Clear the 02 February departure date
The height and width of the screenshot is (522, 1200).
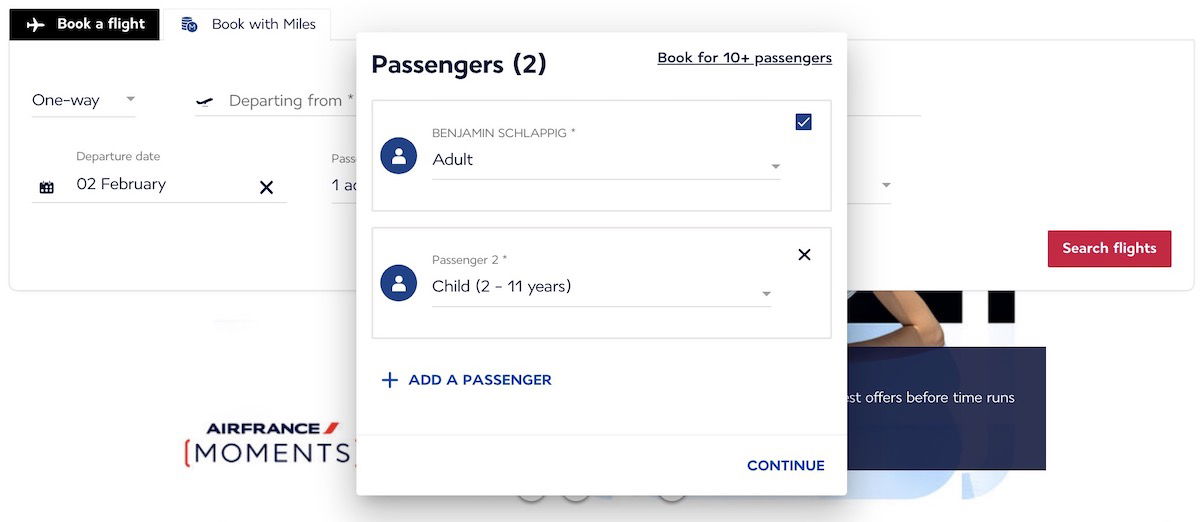(x=266, y=187)
